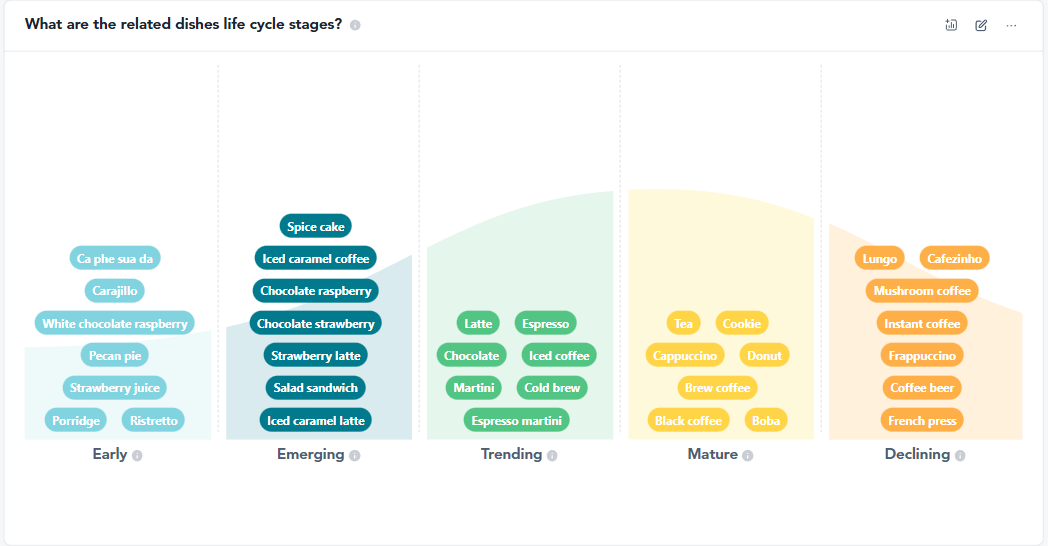Image resolution: width=1048 pixels, height=546 pixels.
Task: Select the Ca phe sua da tag
Action: [115, 259]
